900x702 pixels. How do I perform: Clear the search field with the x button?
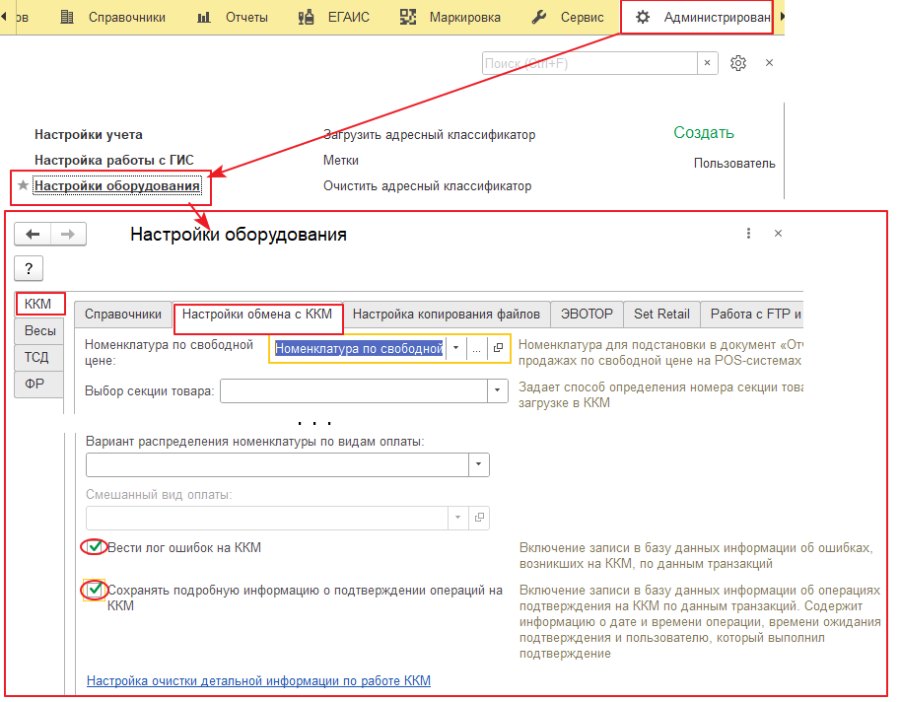point(707,63)
